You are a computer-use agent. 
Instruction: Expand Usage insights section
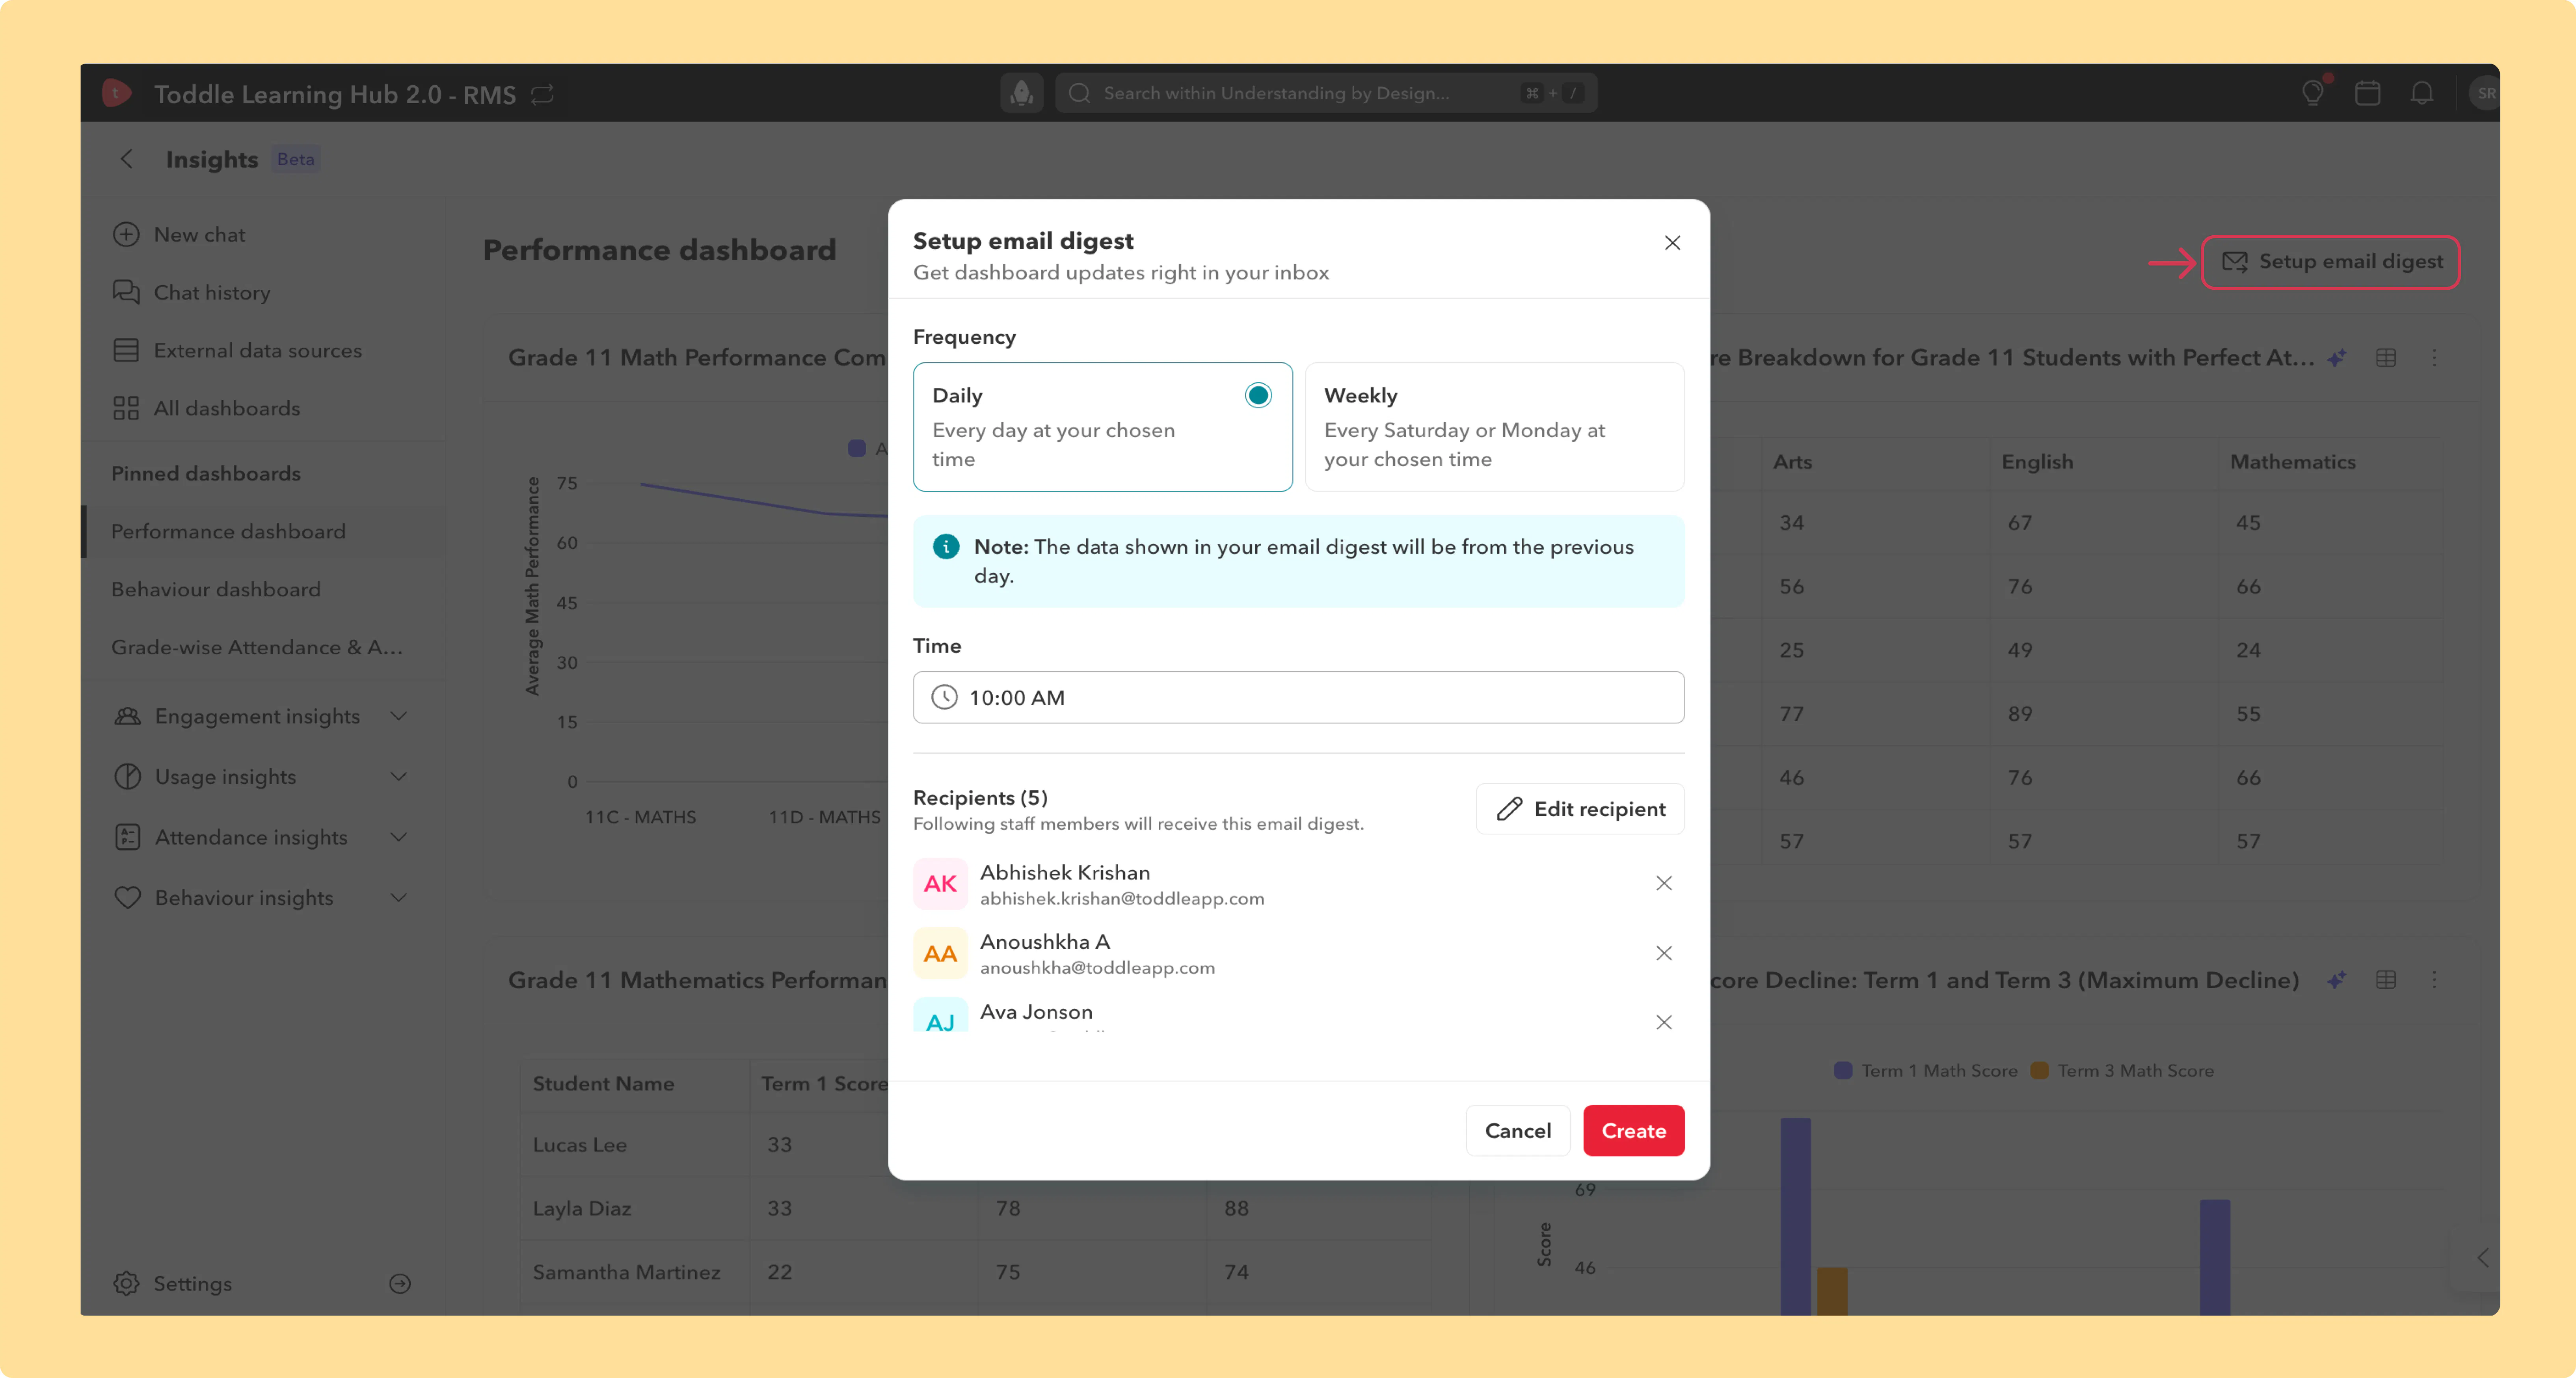[263, 777]
